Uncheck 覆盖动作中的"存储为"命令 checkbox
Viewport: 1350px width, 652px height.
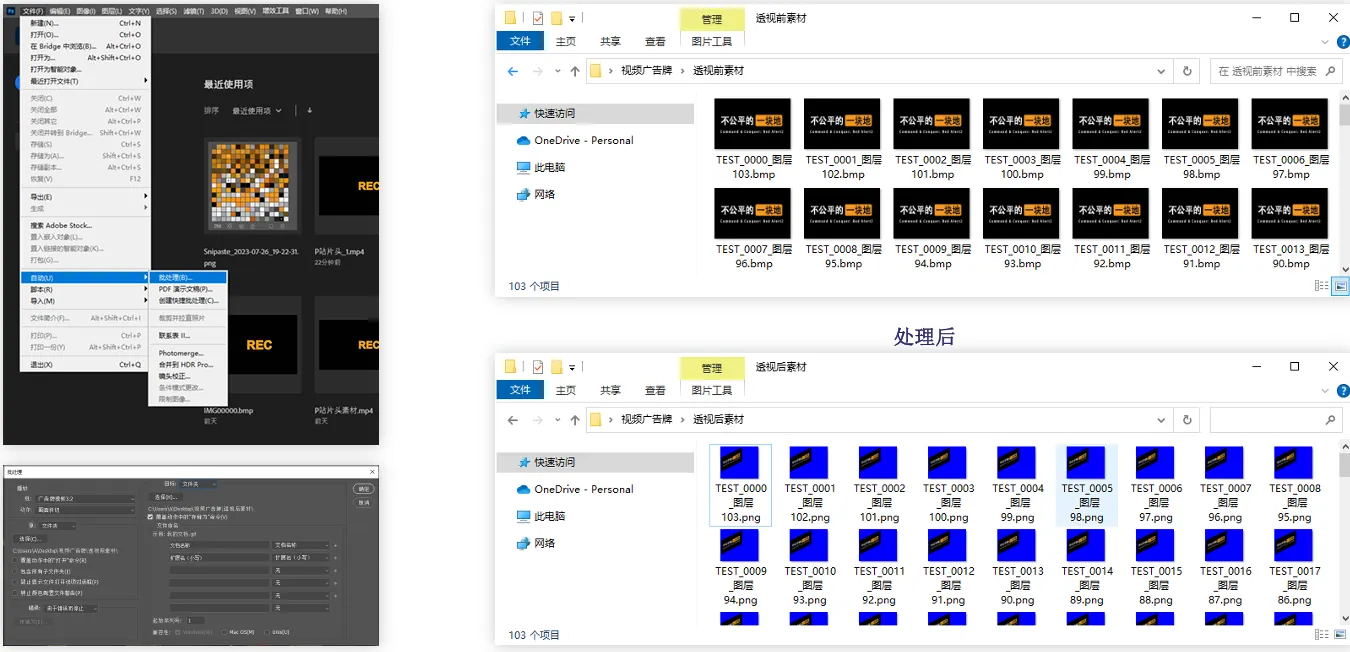(150, 517)
